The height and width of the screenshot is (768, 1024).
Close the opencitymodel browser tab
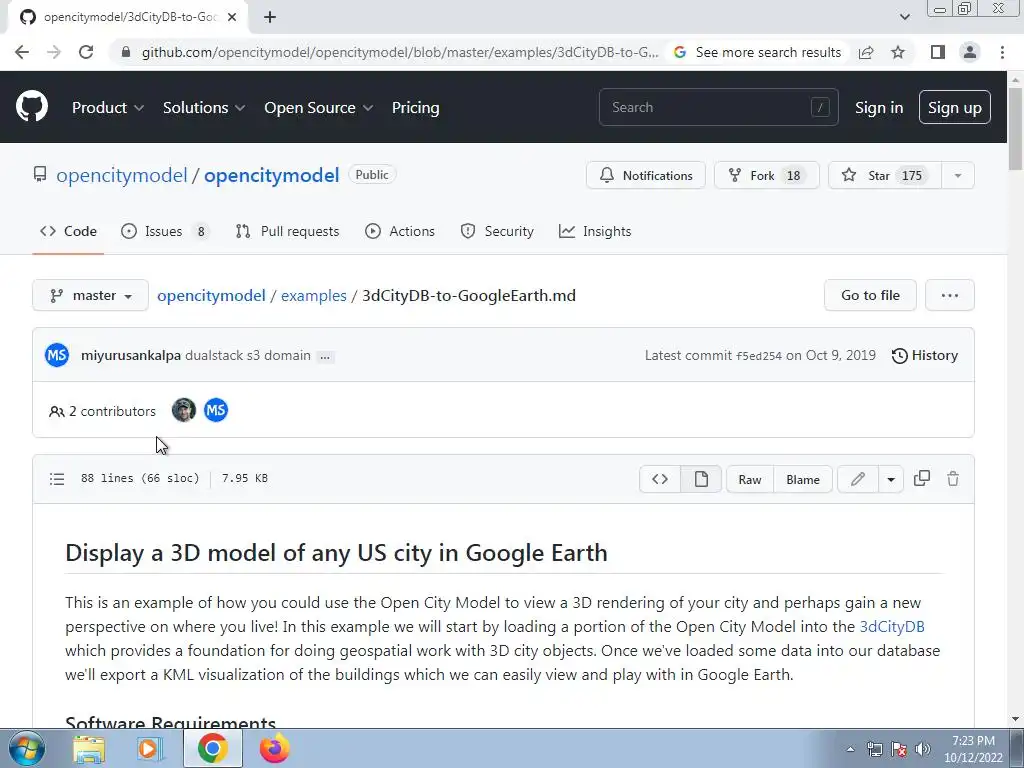(x=232, y=17)
